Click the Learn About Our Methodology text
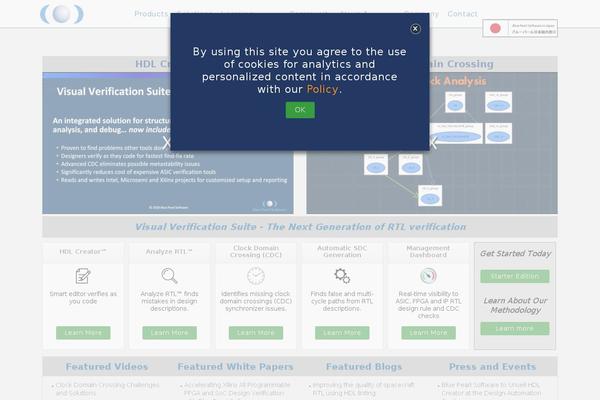This screenshot has width=600, height=400. coord(515,305)
